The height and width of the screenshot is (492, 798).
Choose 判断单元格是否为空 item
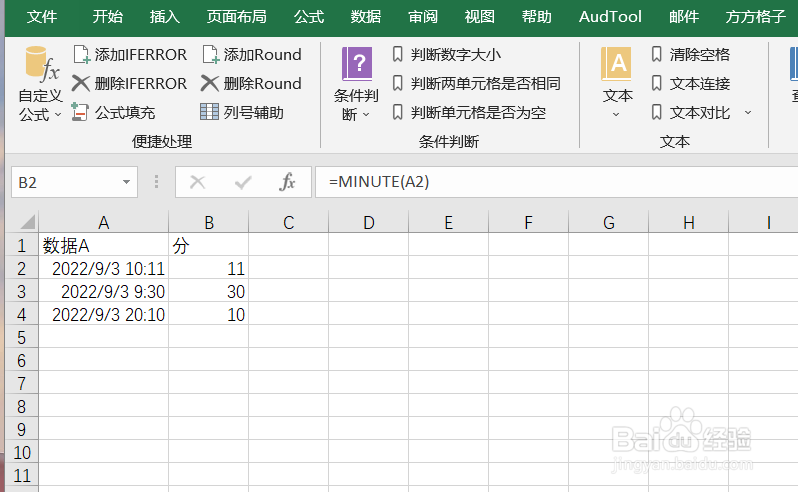pos(470,112)
